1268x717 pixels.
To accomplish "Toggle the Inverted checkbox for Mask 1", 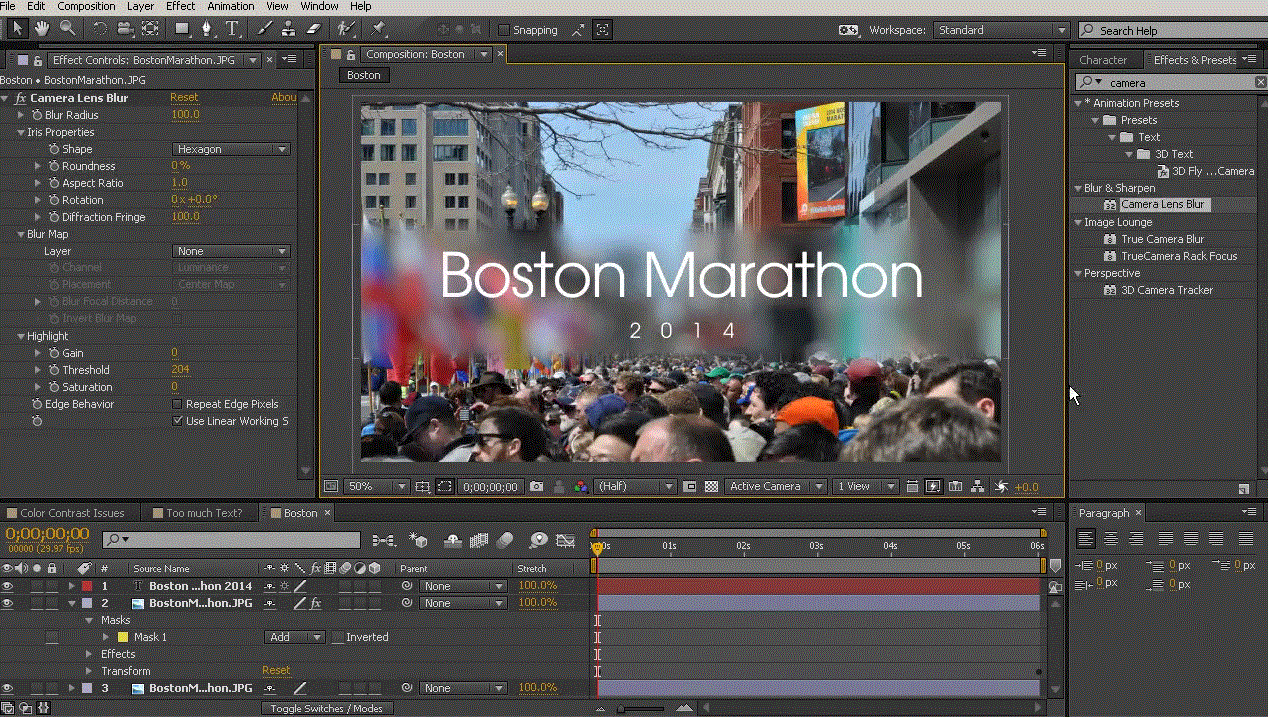I will 337,637.
